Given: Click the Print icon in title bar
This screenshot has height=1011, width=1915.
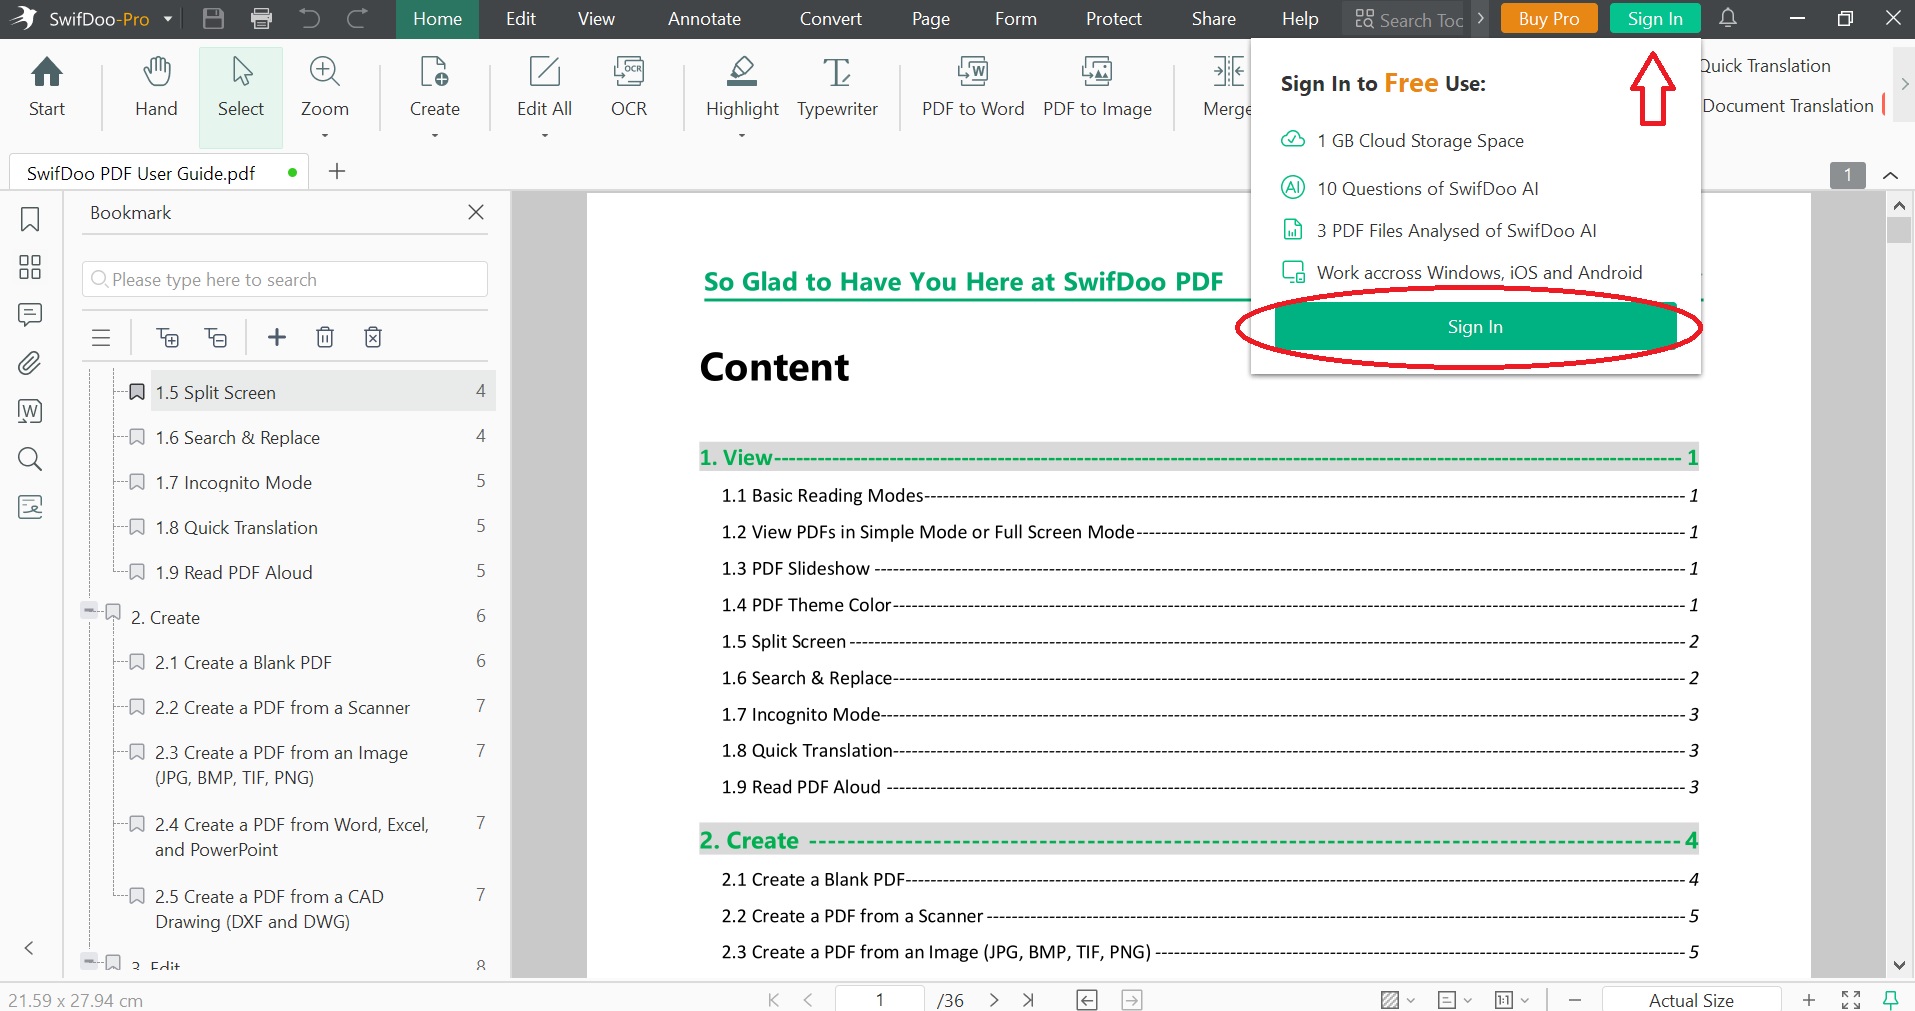Looking at the screenshot, I should coord(262,18).
